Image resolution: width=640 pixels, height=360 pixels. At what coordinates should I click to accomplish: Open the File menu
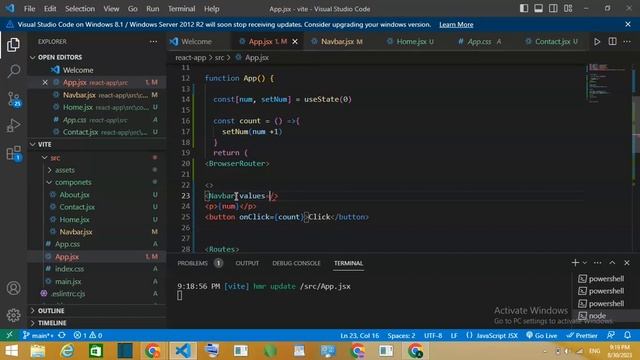coord(29,9)
